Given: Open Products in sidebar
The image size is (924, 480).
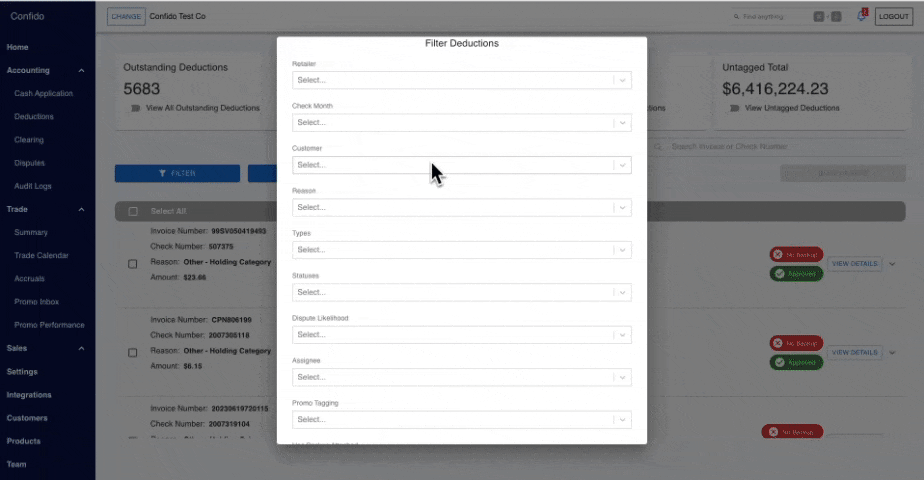Looking at the screenshot, I should (24, 441).
